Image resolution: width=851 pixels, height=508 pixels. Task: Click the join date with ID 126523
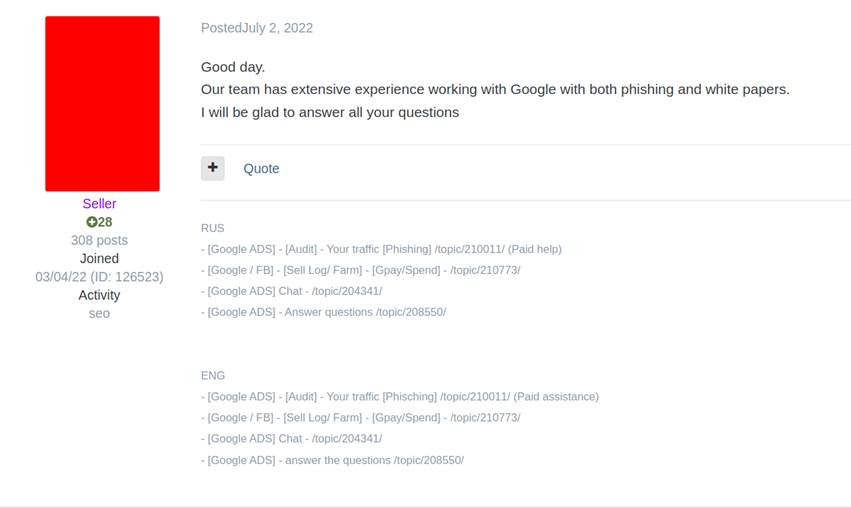(x=99, y=277)
